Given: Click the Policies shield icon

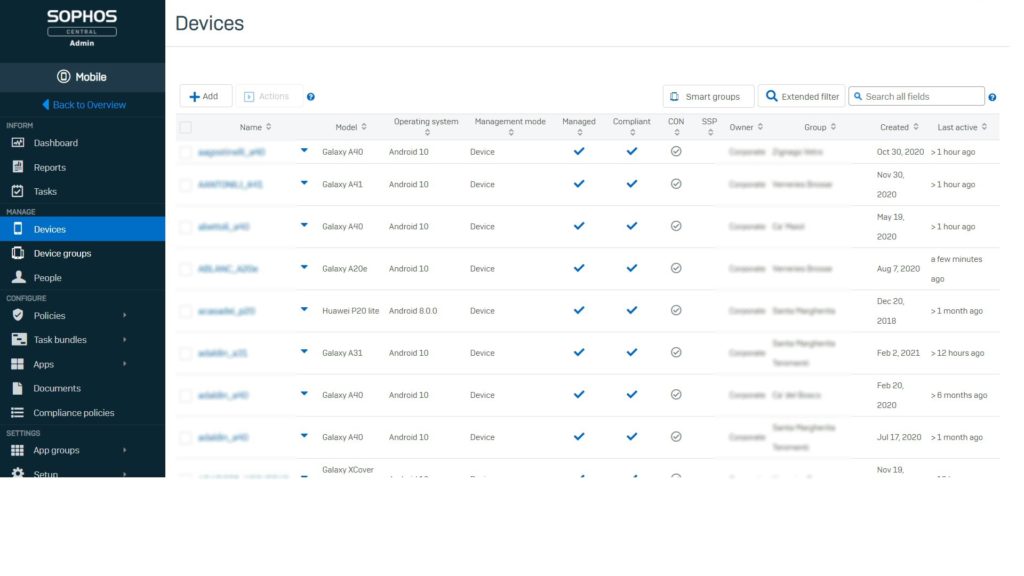Looking at the screenshot, I should [18, 315].
